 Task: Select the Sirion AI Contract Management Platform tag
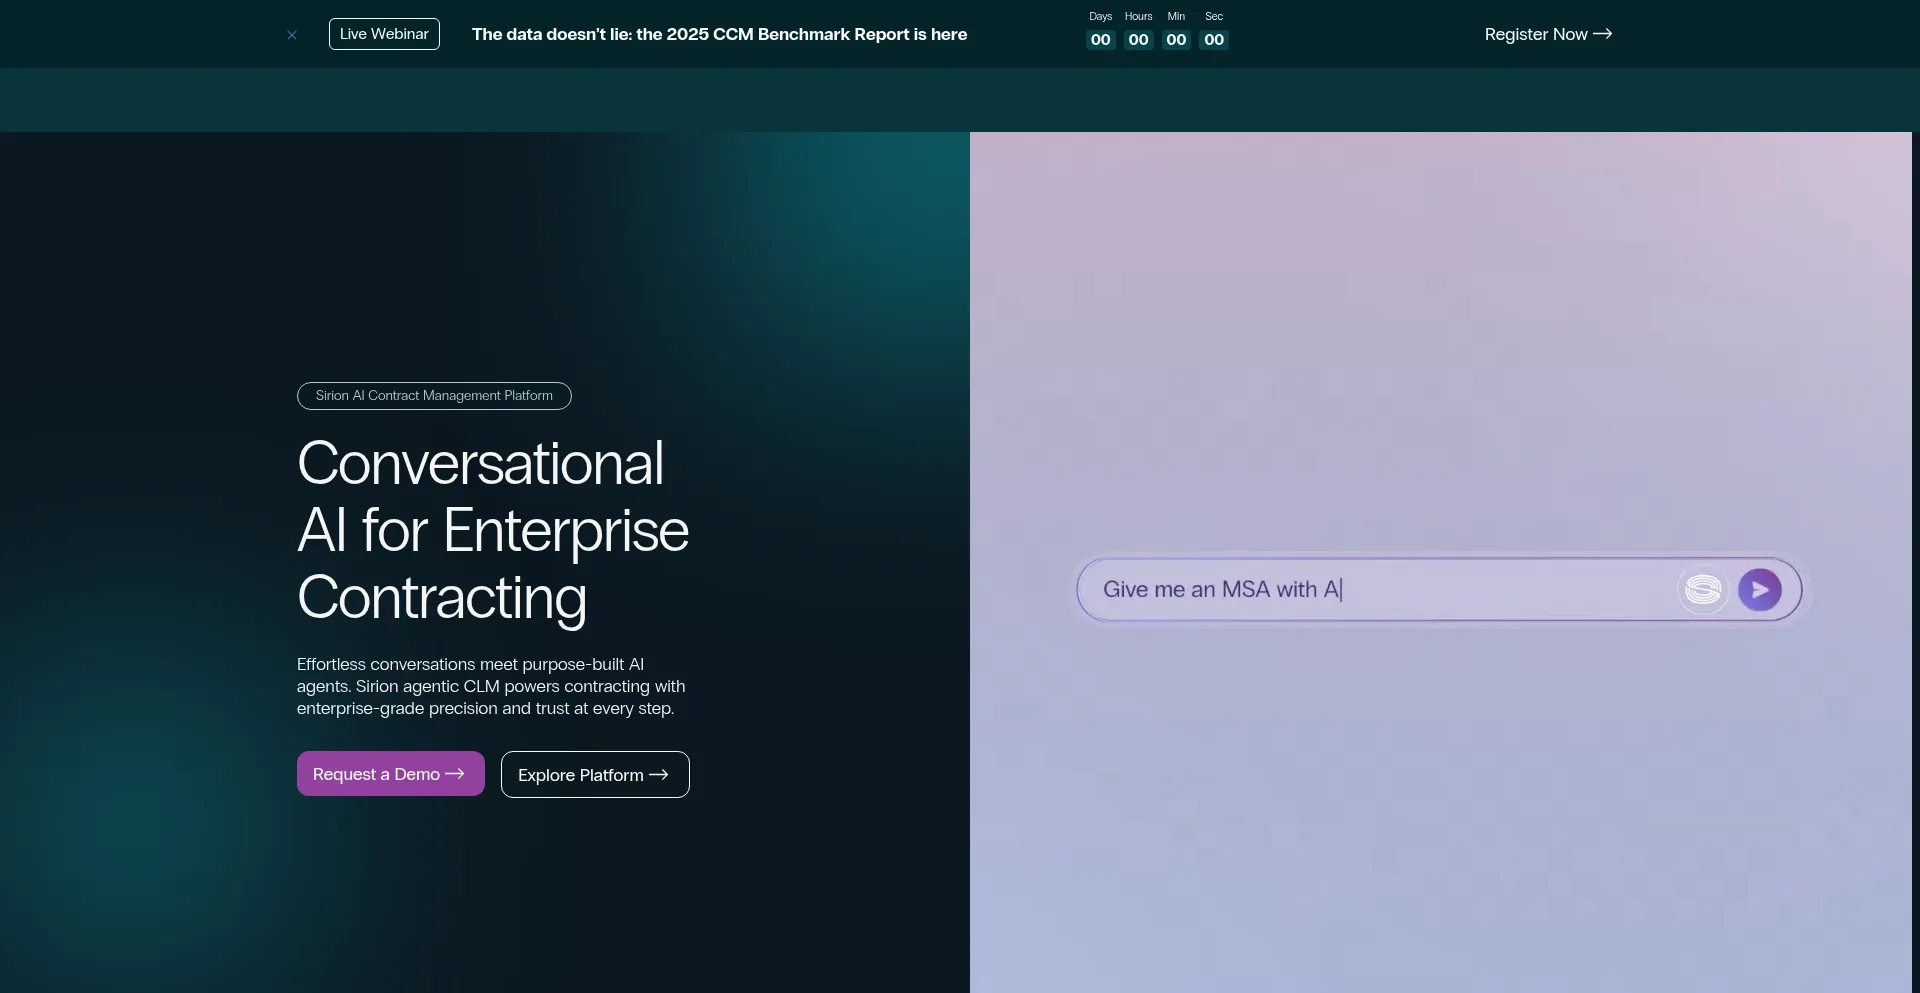point(434,396)
